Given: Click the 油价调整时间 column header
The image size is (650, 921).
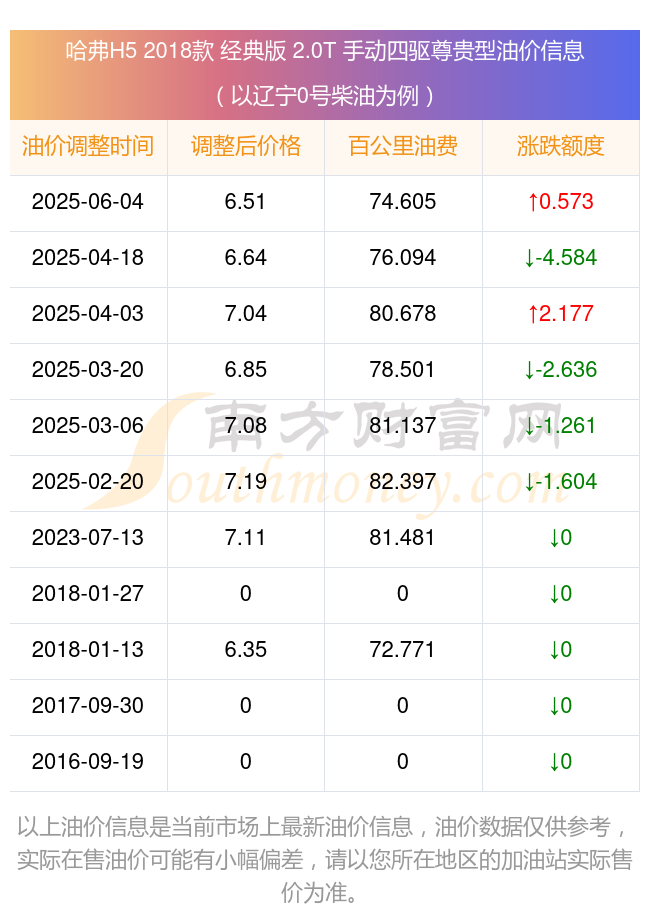Looking at the screenshot, I should click(88, 147).
